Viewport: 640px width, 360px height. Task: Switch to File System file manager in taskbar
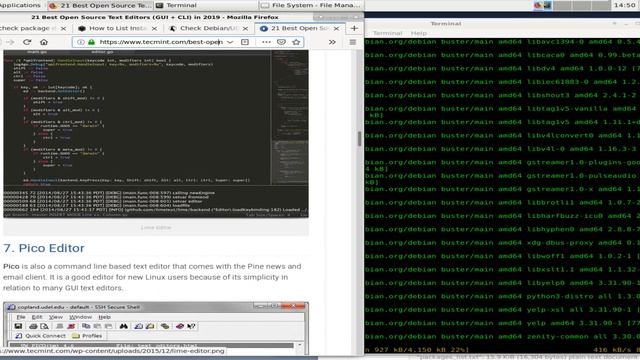[311, 5]
